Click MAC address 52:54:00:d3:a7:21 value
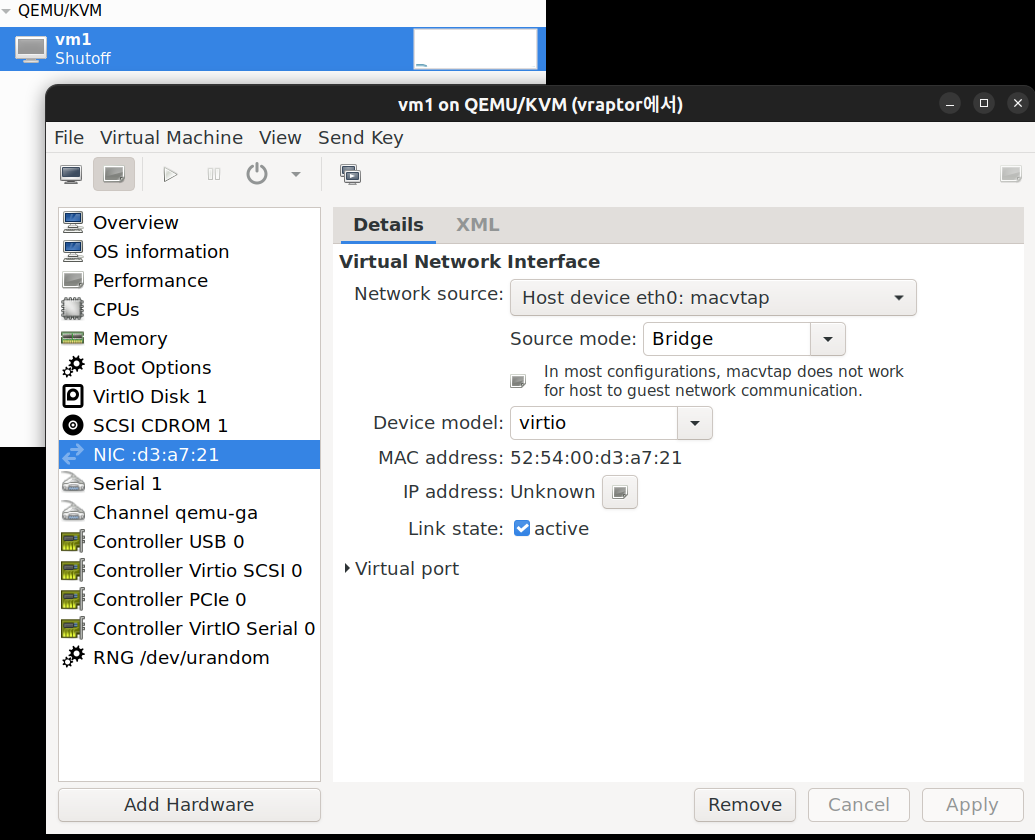 click(x=596, y=458)
